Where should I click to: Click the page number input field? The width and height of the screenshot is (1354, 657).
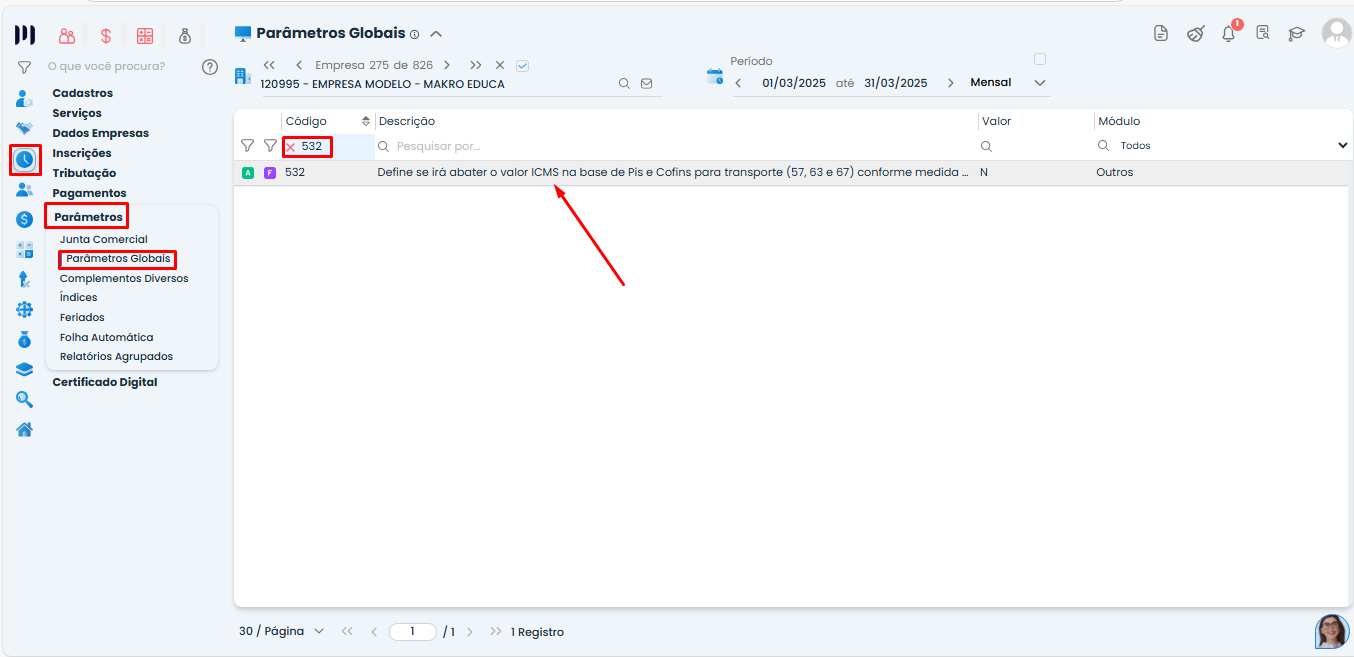tap(413, 632)
